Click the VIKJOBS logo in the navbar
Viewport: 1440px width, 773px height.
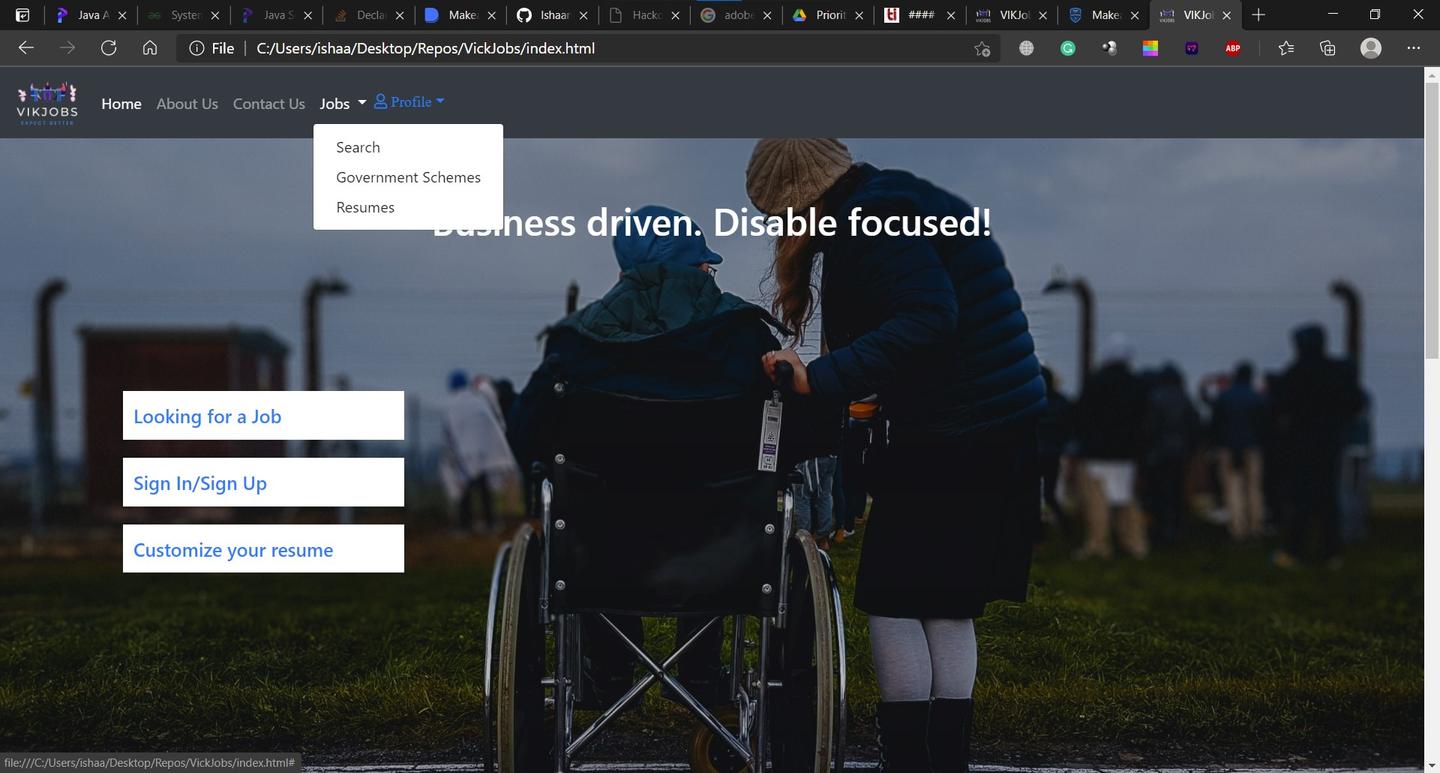[47, 103]
